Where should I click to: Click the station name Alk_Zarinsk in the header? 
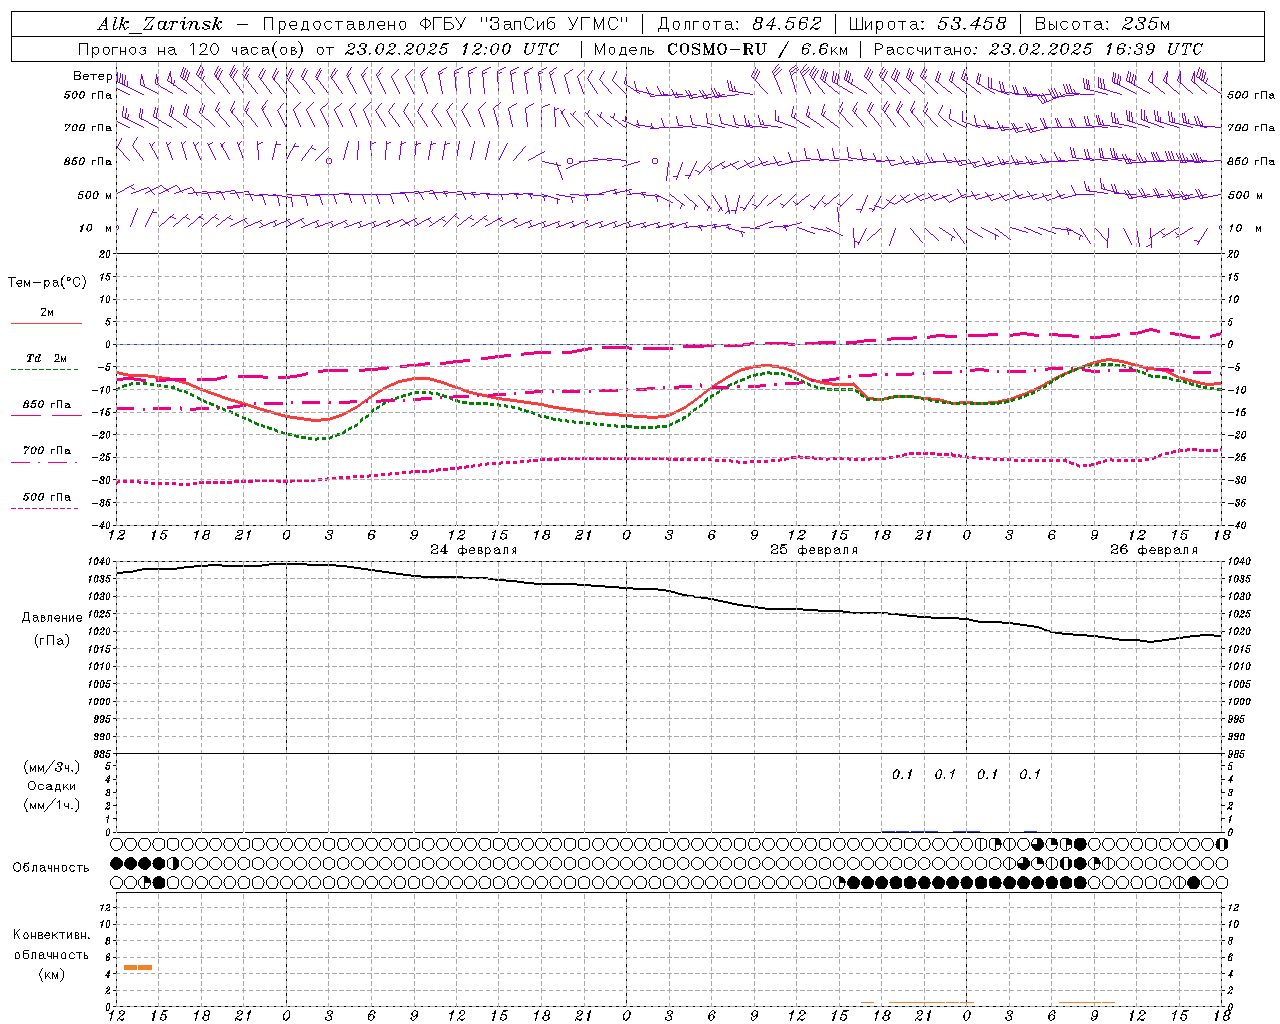point(160,24)
